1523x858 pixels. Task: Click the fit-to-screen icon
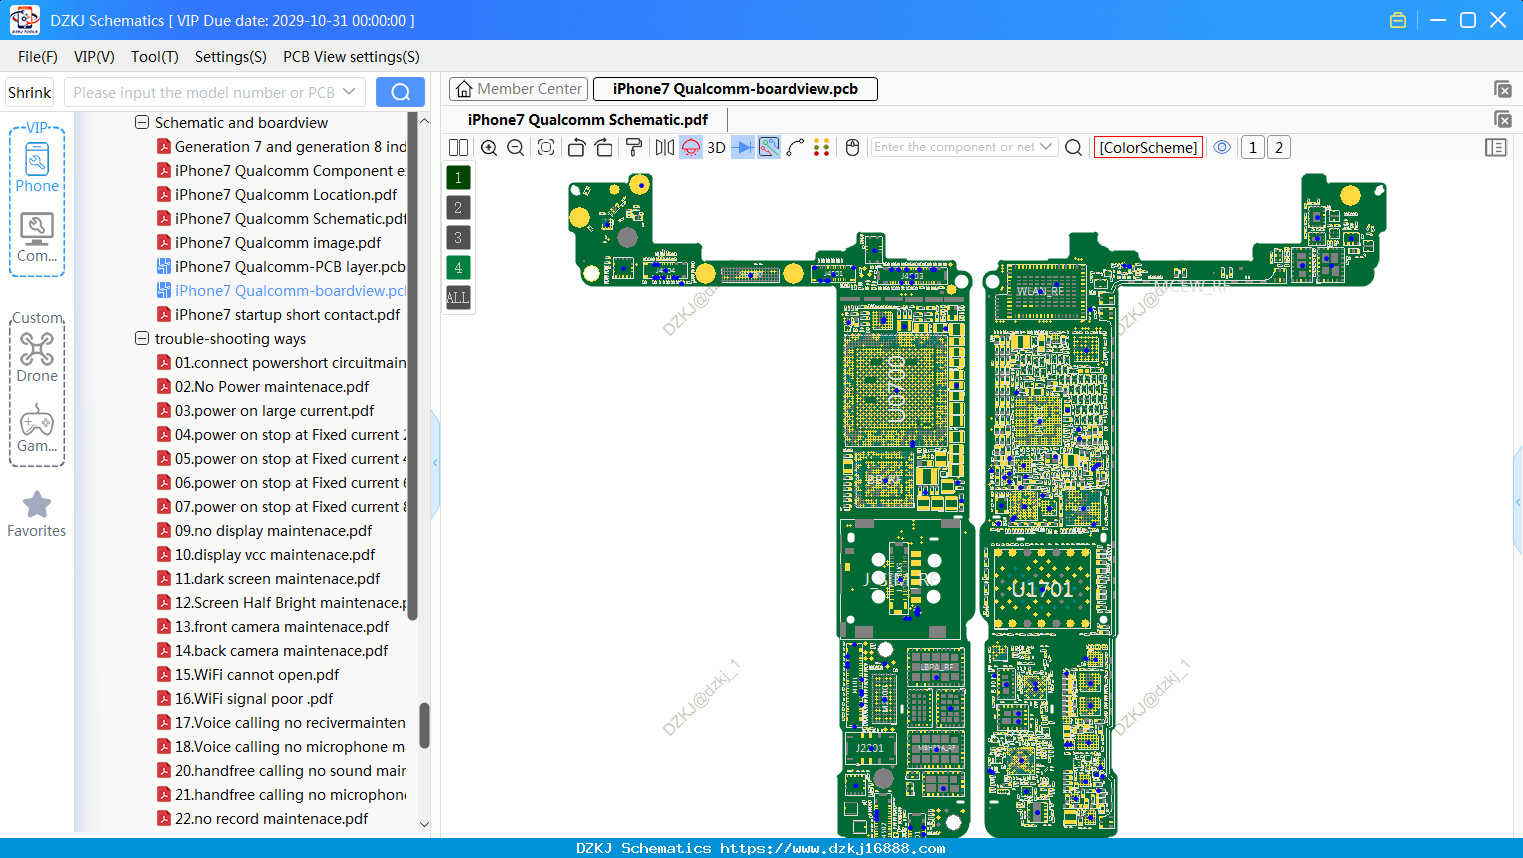[546, 147]
